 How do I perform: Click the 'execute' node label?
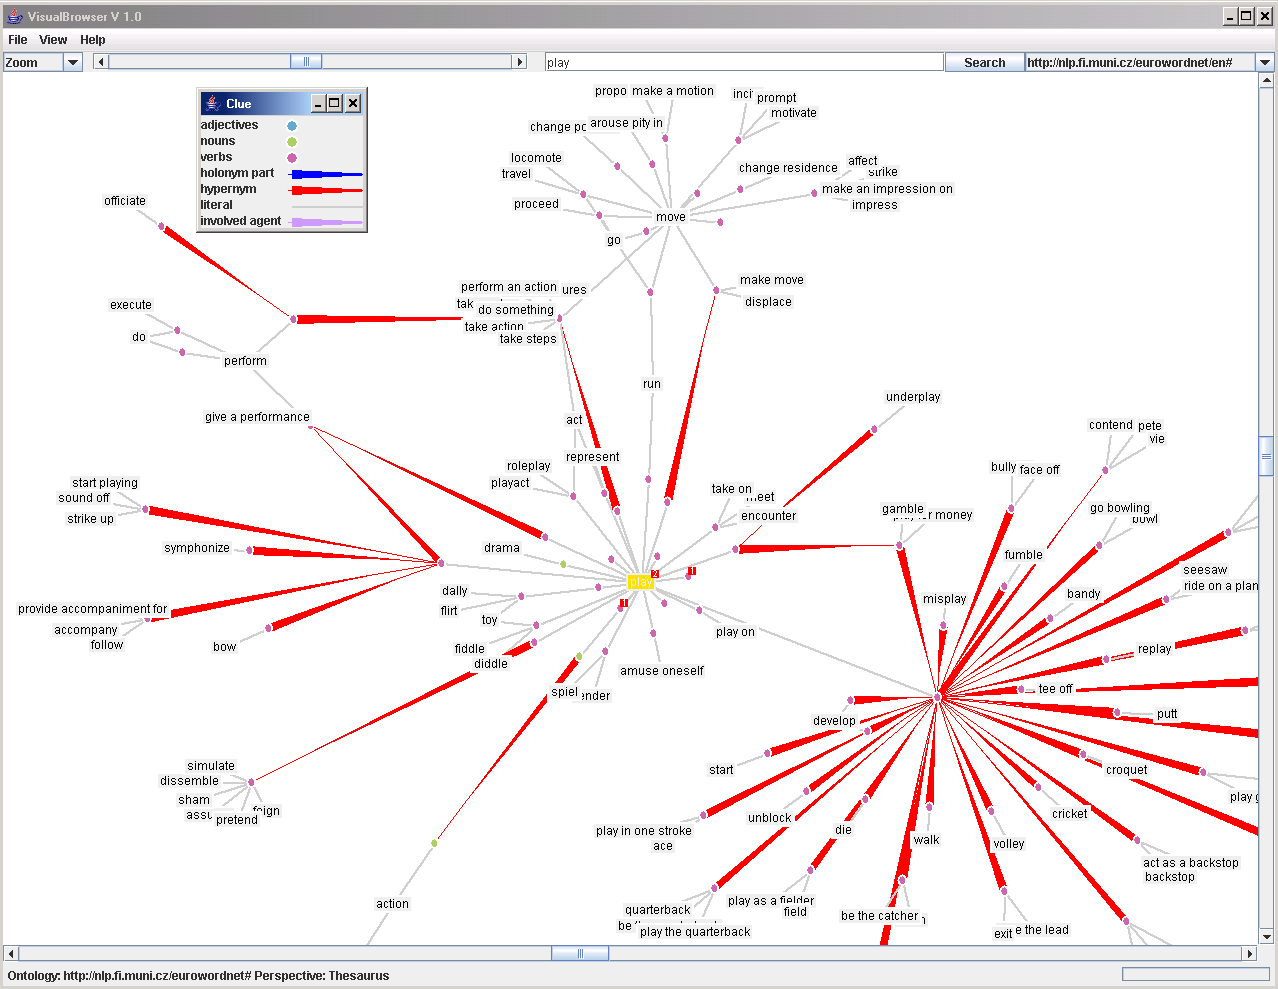click(x=131, y=305)
